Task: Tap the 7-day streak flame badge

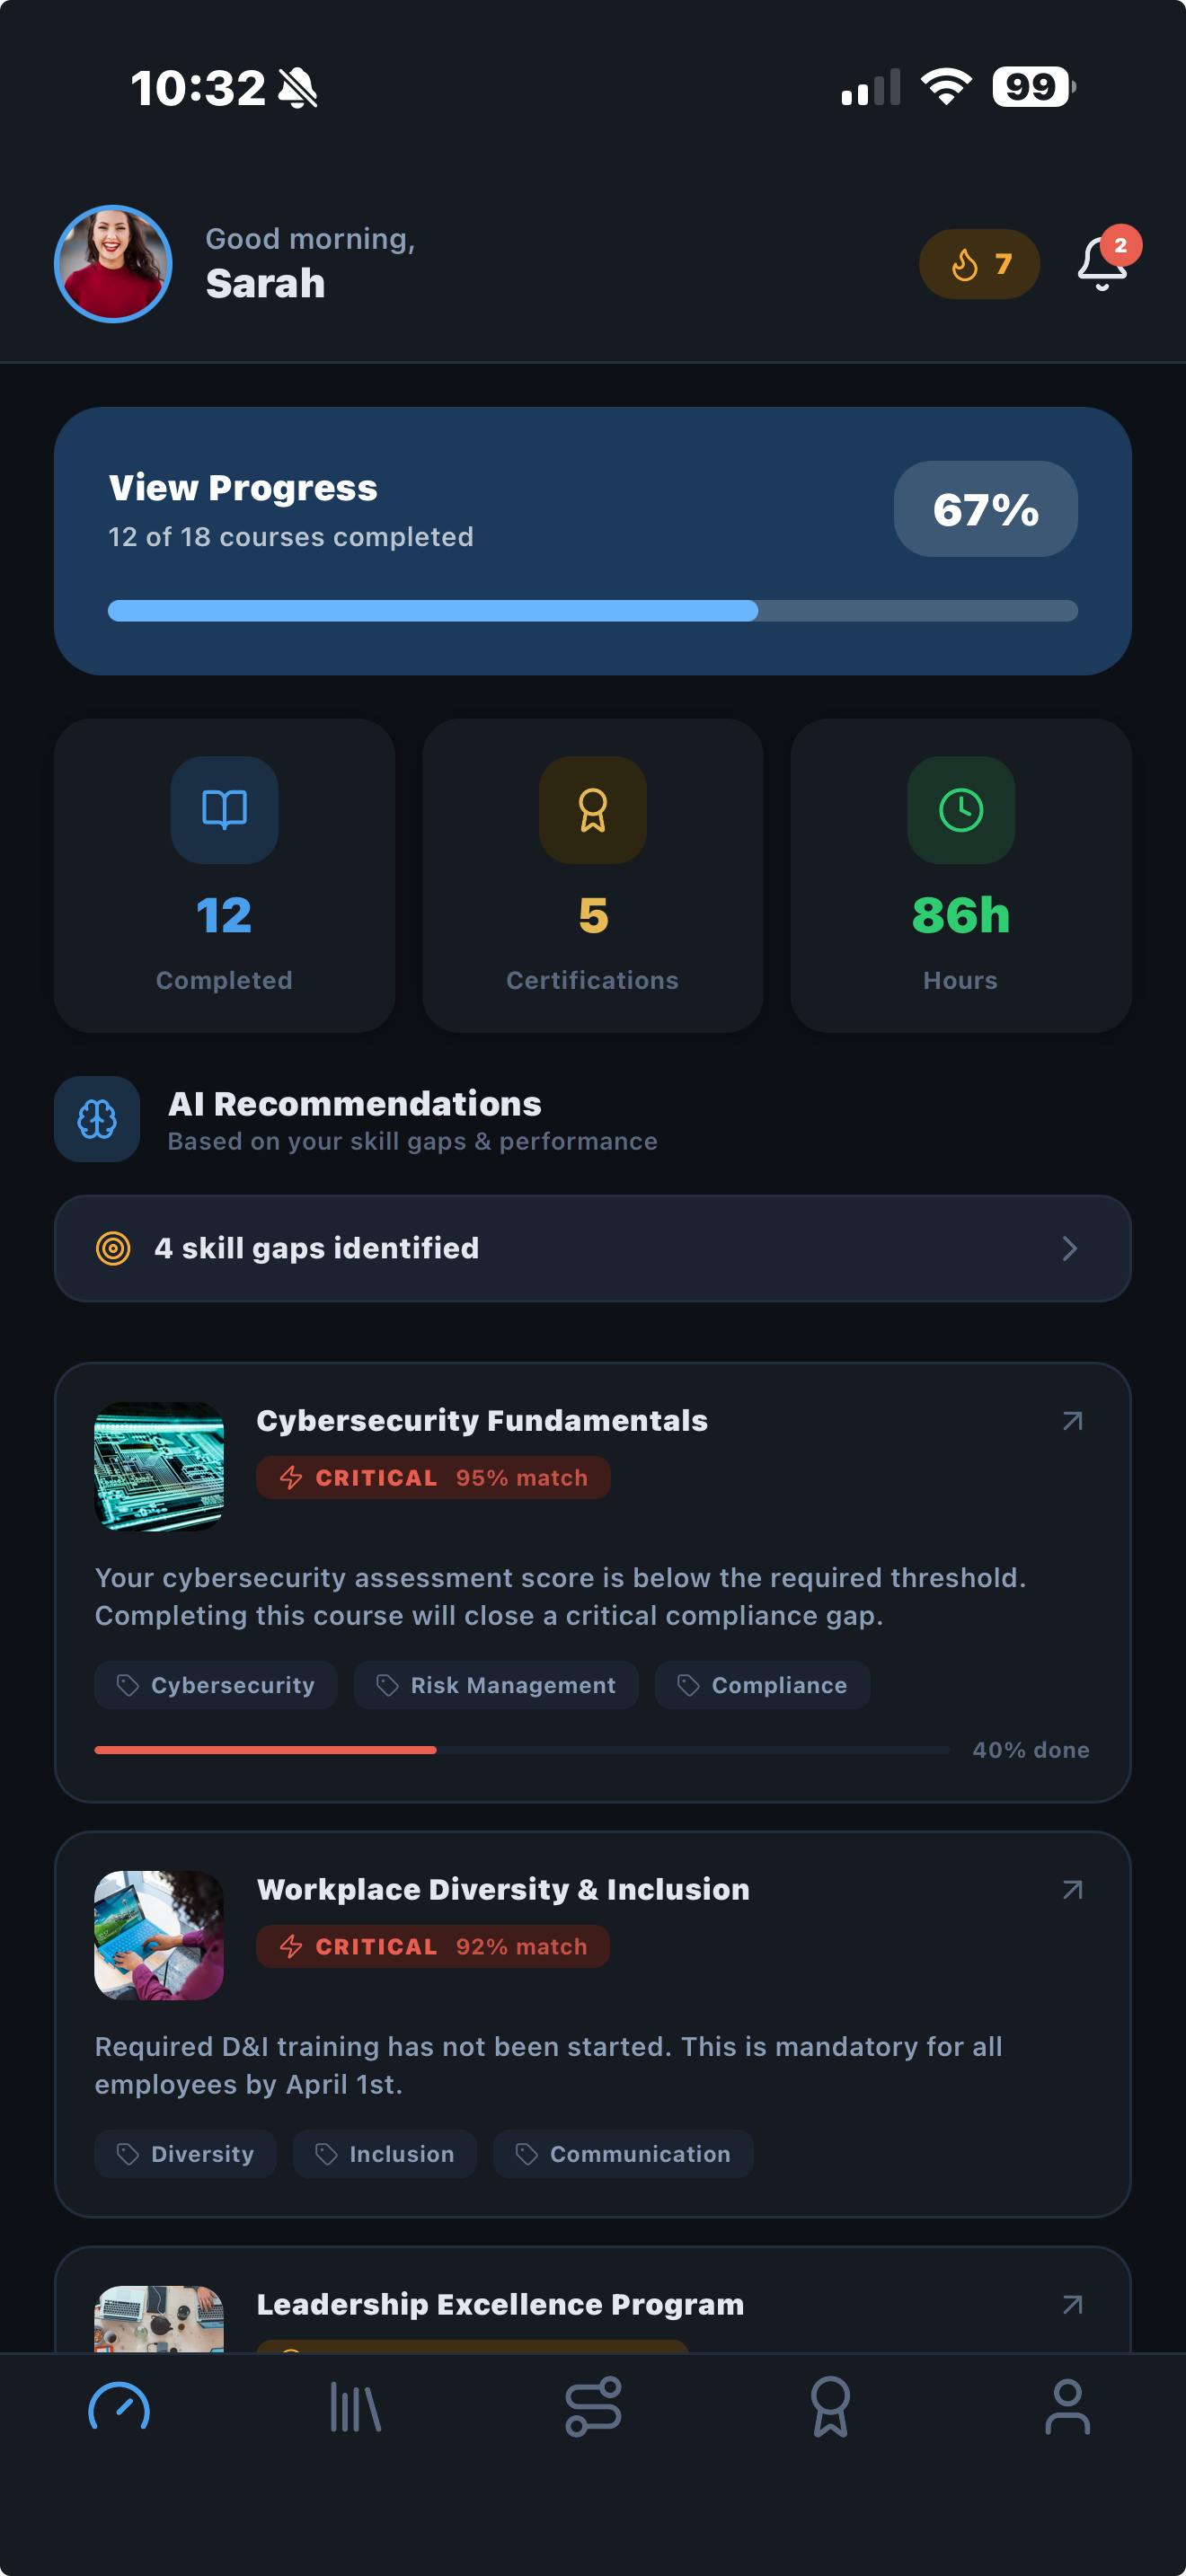Action: pos(979,264)
